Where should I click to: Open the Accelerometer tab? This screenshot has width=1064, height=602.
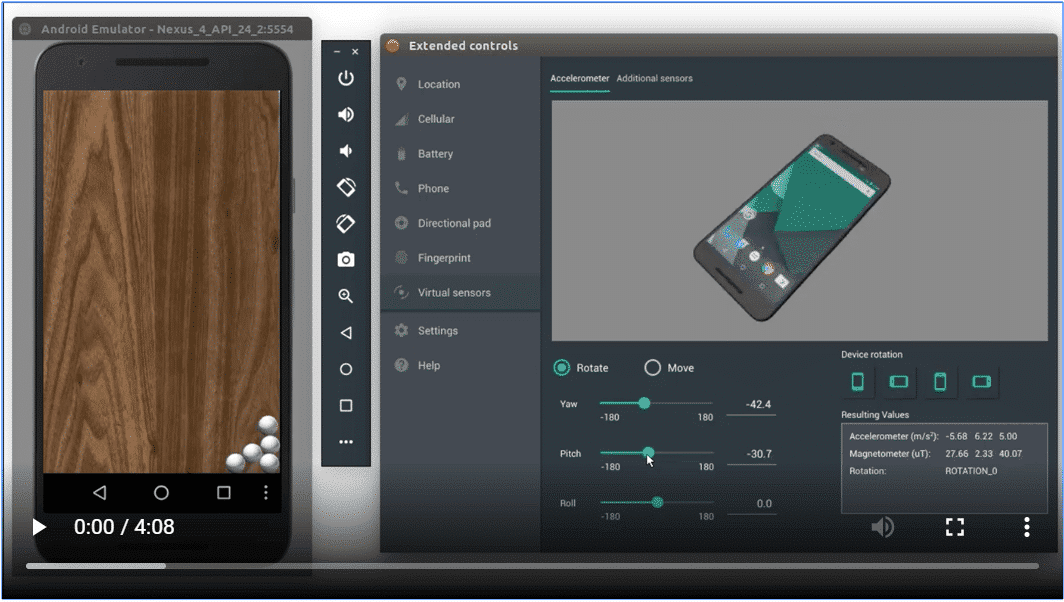580,78
